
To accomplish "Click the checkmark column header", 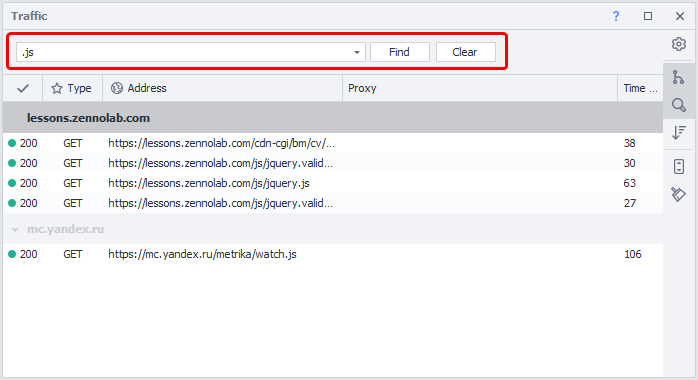I will coord(23,88).
